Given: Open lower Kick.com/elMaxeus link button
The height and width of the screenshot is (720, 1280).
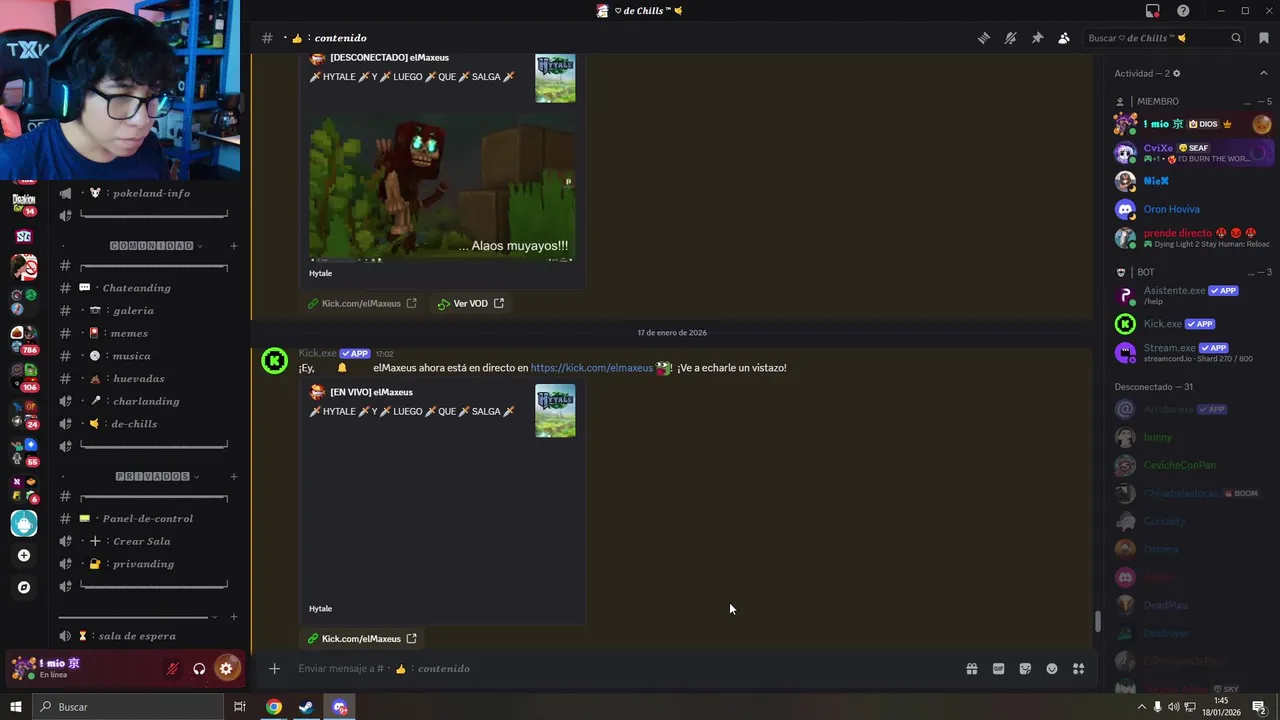Looking at the screenshot, I should 362,638.
